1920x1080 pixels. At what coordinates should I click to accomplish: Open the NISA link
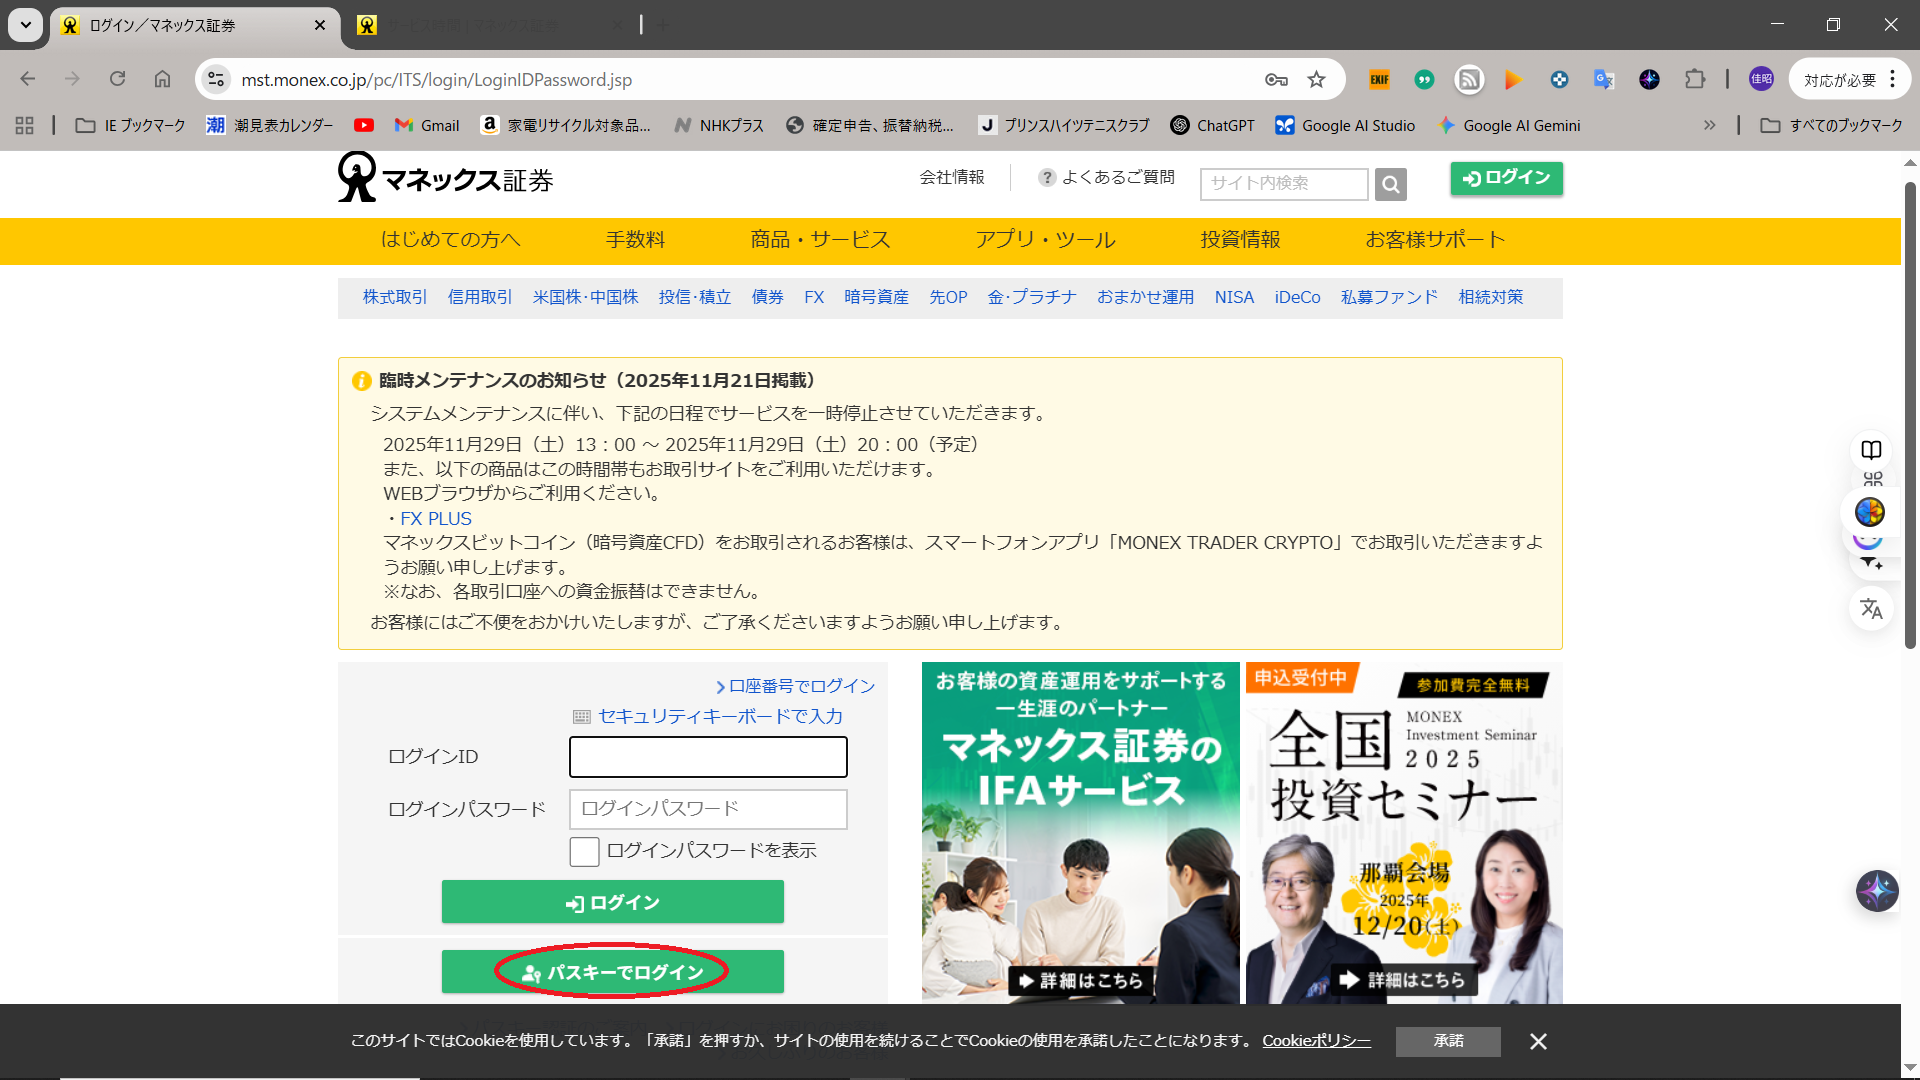(x=1233, y=297)
